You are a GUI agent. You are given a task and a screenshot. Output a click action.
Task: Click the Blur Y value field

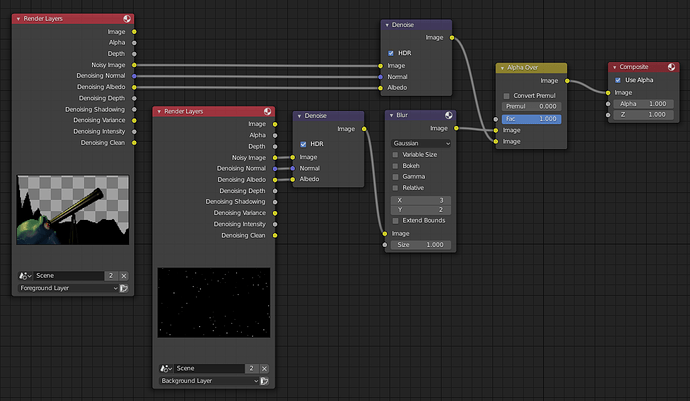(421, 210)
